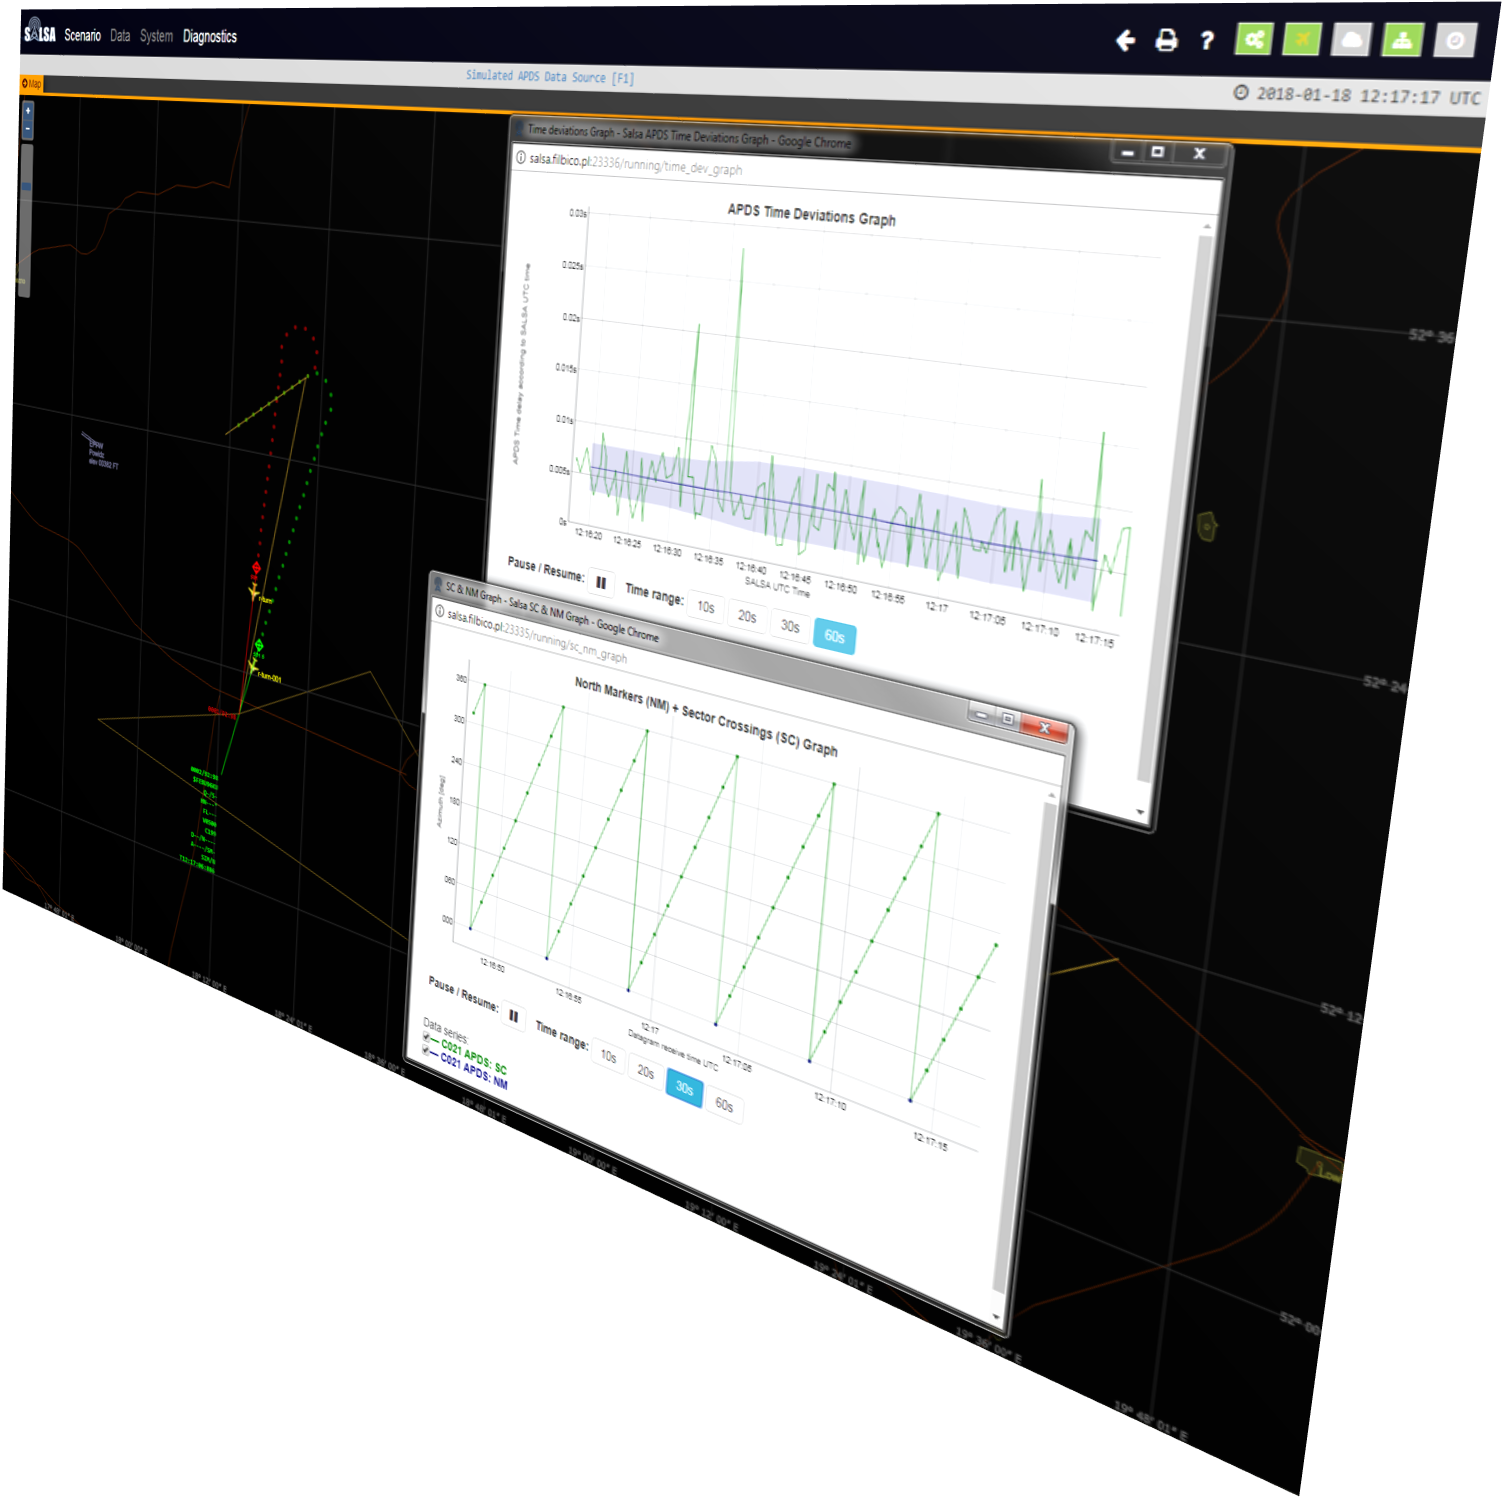Image resolution: width=1503 pixels, height=1498 pixels.
Task: Click the green airplane status icon
Action: [1303, 40]
